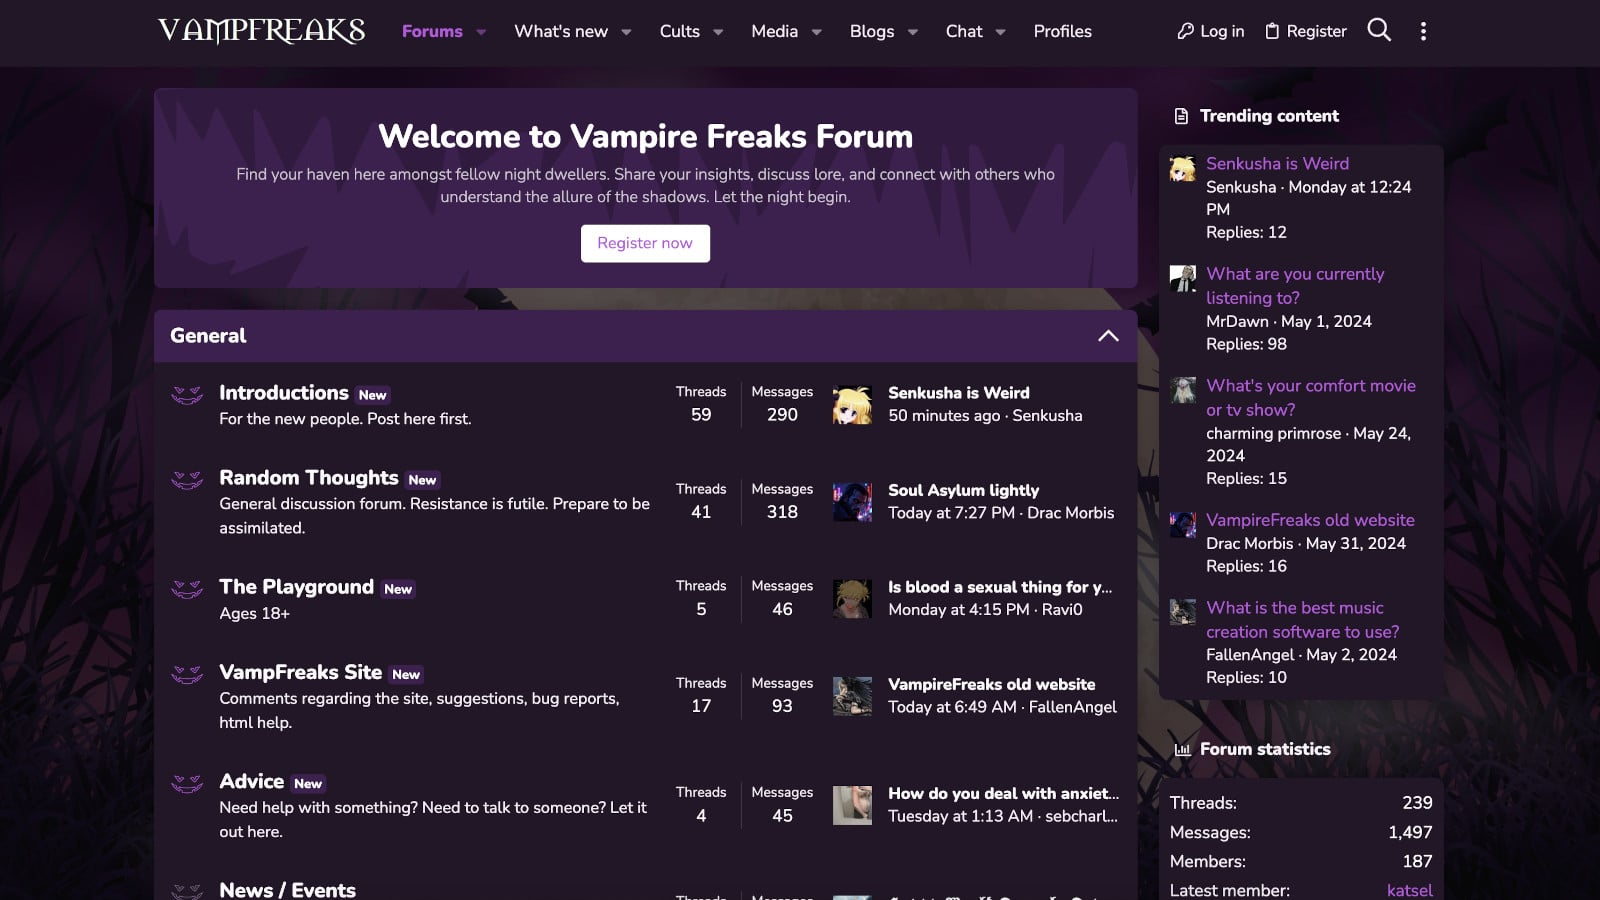The width and height of the screenshot is (1600, 900).
Task: Click the Forum statistics heading
Action: tap(1265, 749)
